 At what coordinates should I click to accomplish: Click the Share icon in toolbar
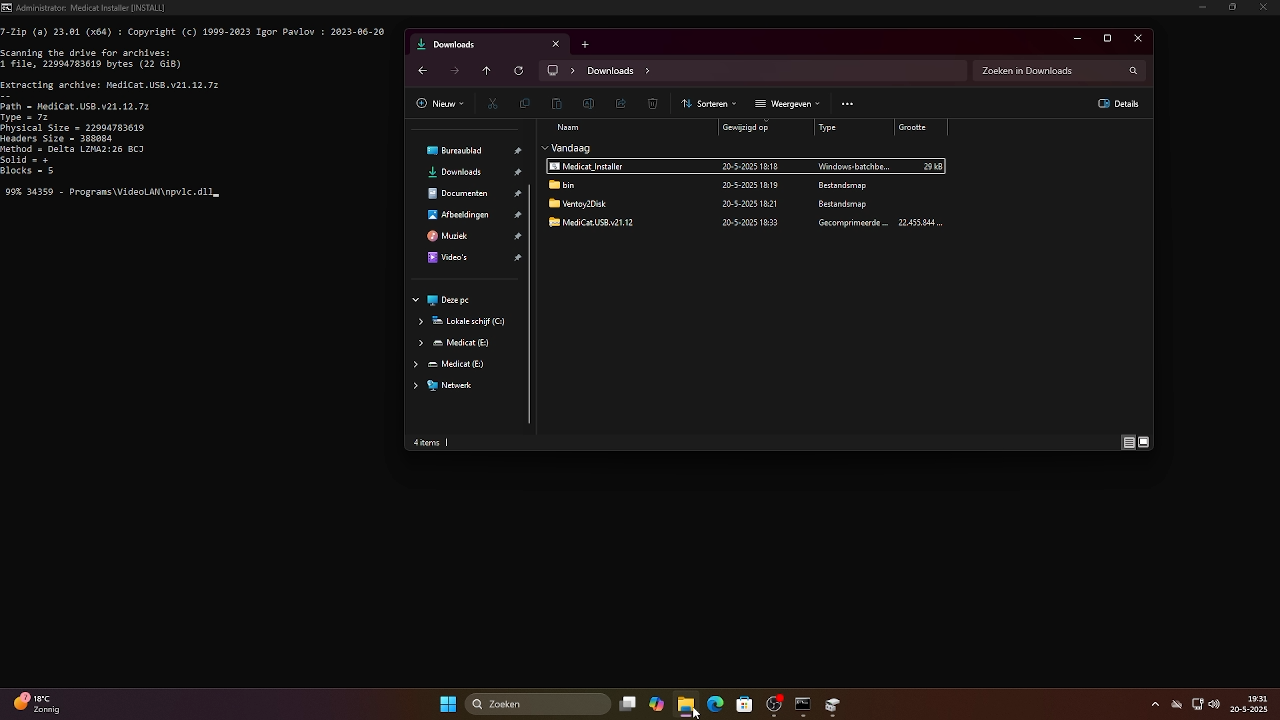point(620,104)
